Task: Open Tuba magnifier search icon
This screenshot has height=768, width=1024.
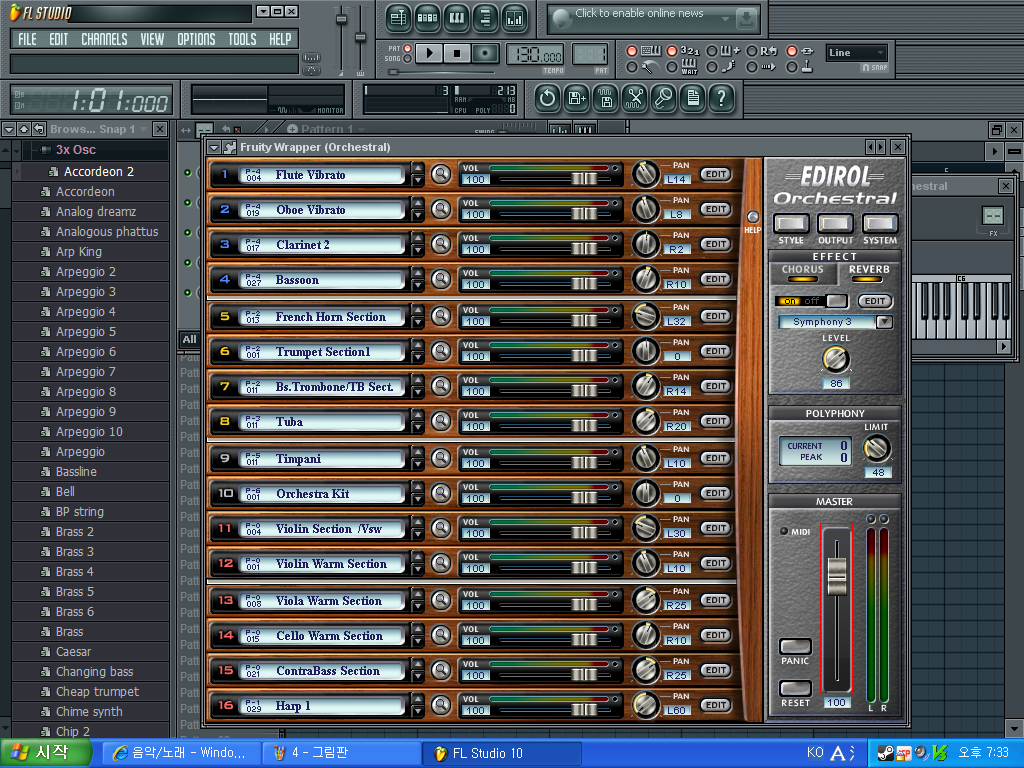Action: [x=441, y=421]
